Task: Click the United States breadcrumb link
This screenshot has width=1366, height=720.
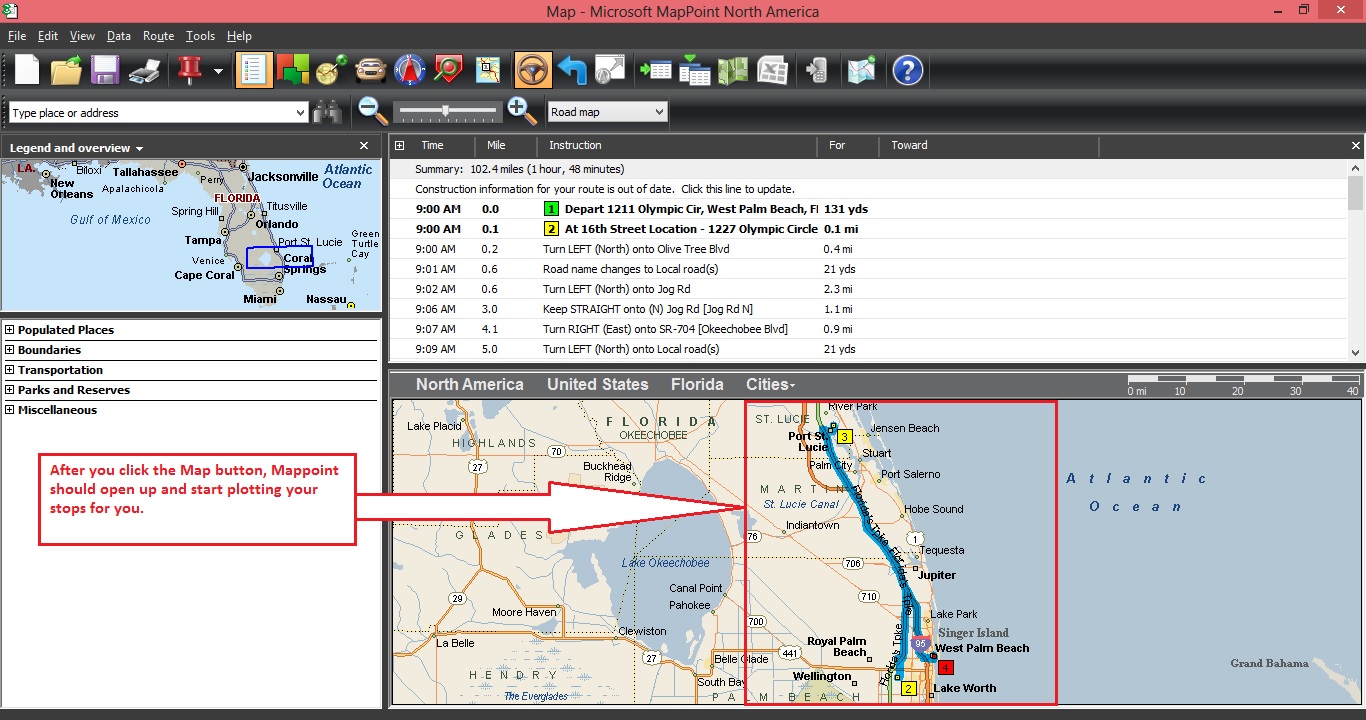Action: coord(598,384)
